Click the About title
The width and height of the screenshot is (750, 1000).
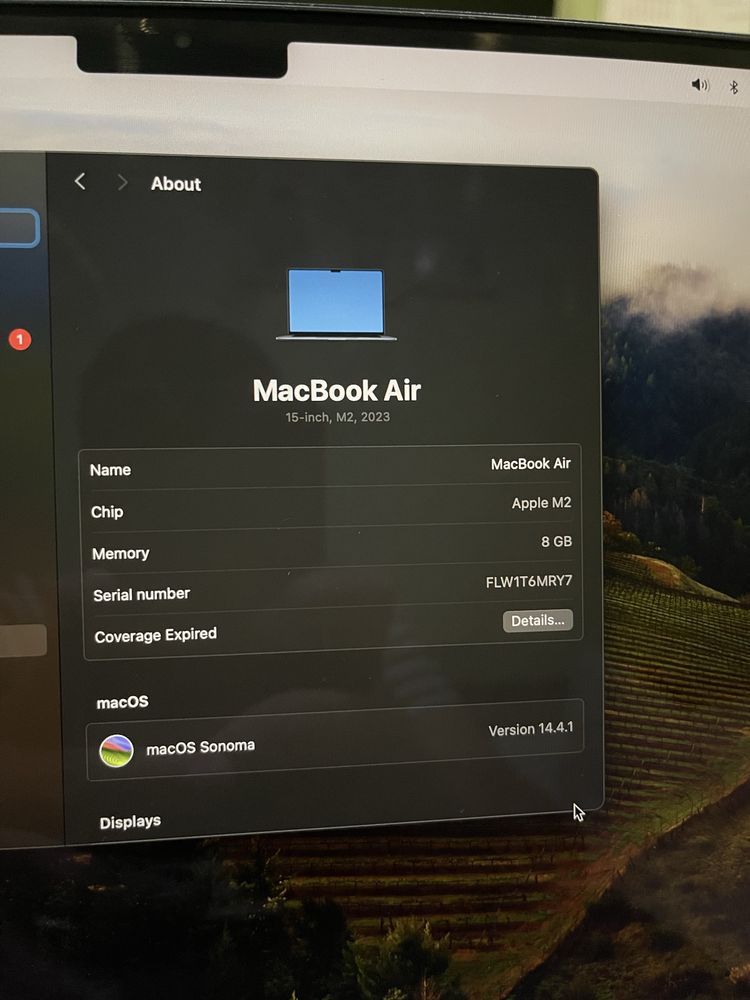(x=176, y=184)
